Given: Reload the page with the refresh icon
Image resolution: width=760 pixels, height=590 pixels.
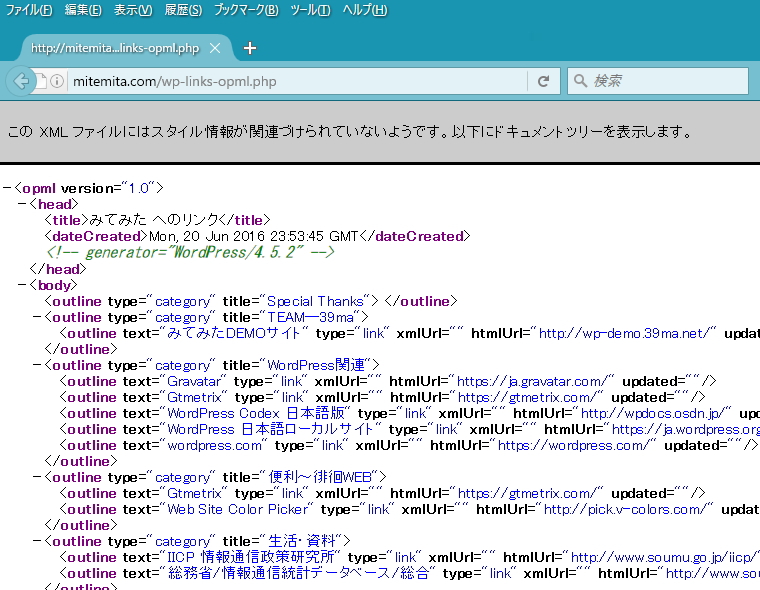Looking at the screenshot, I should (544, 81).
